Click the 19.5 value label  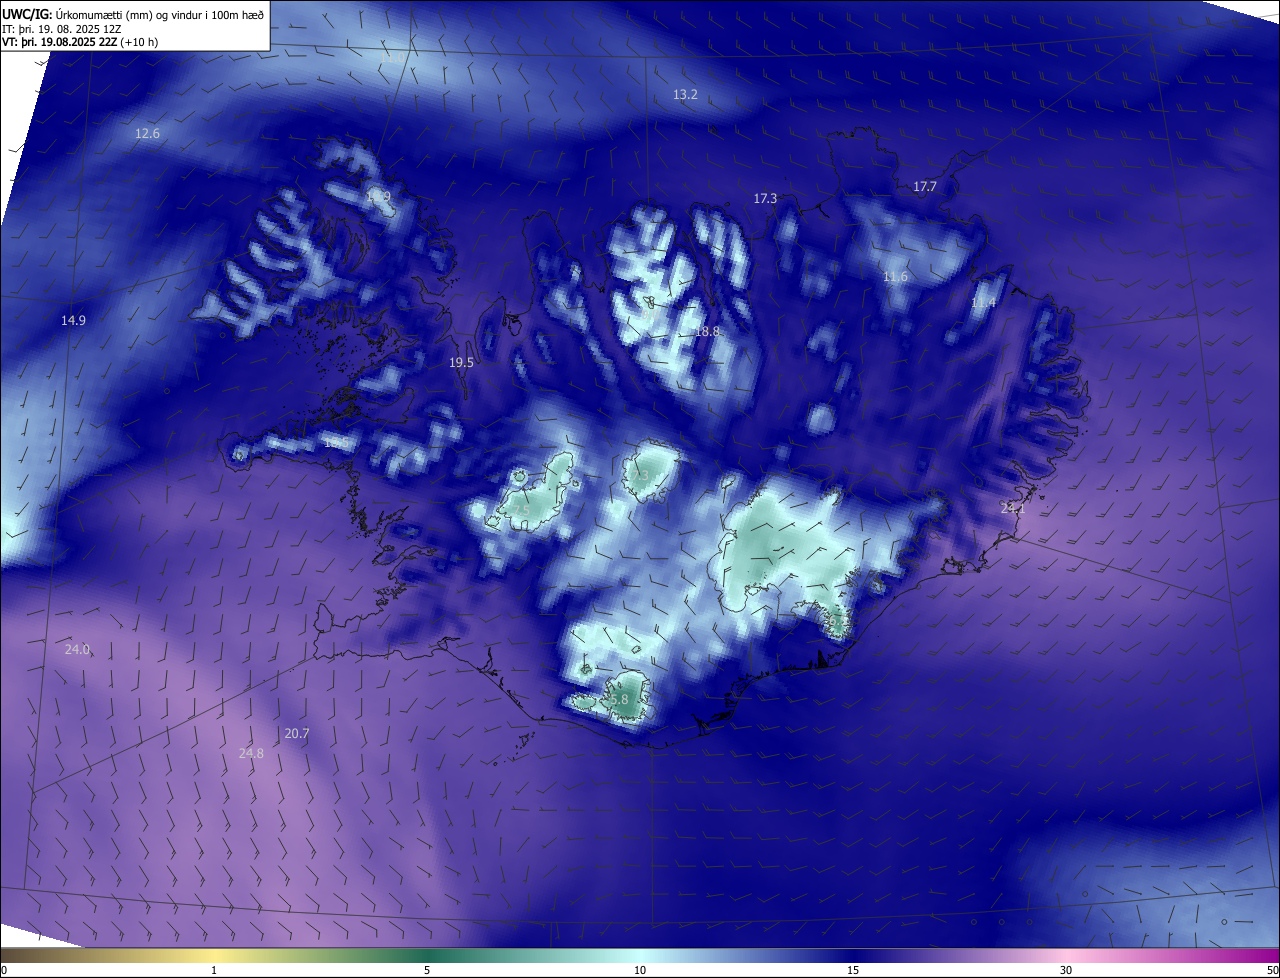(461, 363)
